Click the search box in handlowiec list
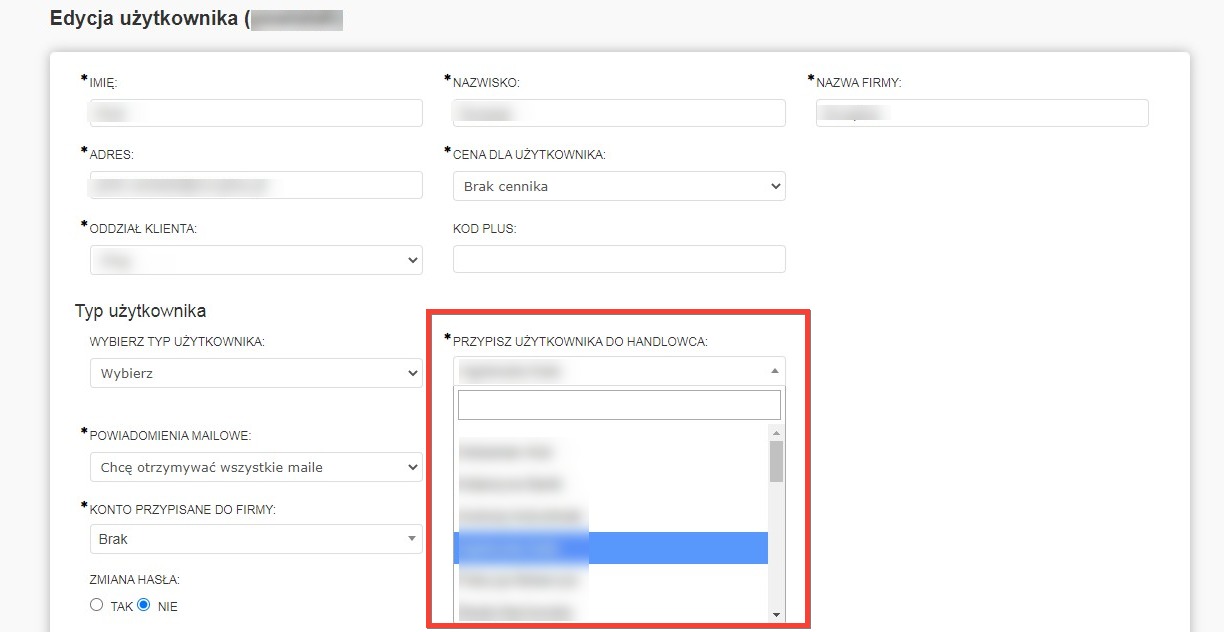The image size is (1224, 632). tap(619, 405)
